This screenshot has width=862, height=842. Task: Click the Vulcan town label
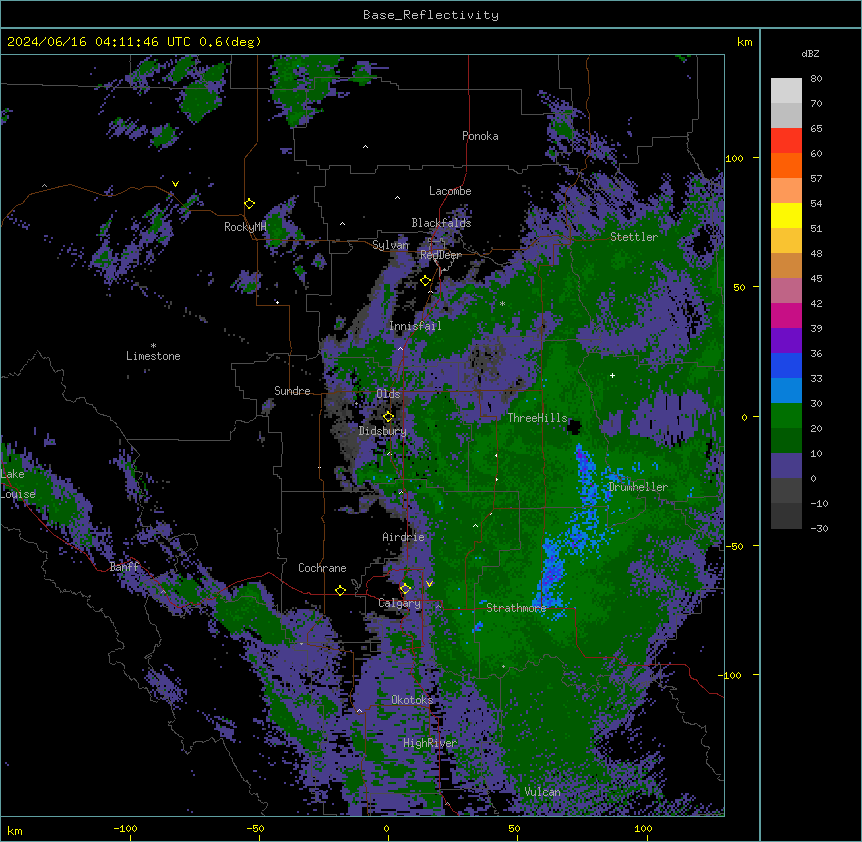click(x=542, y=792)
